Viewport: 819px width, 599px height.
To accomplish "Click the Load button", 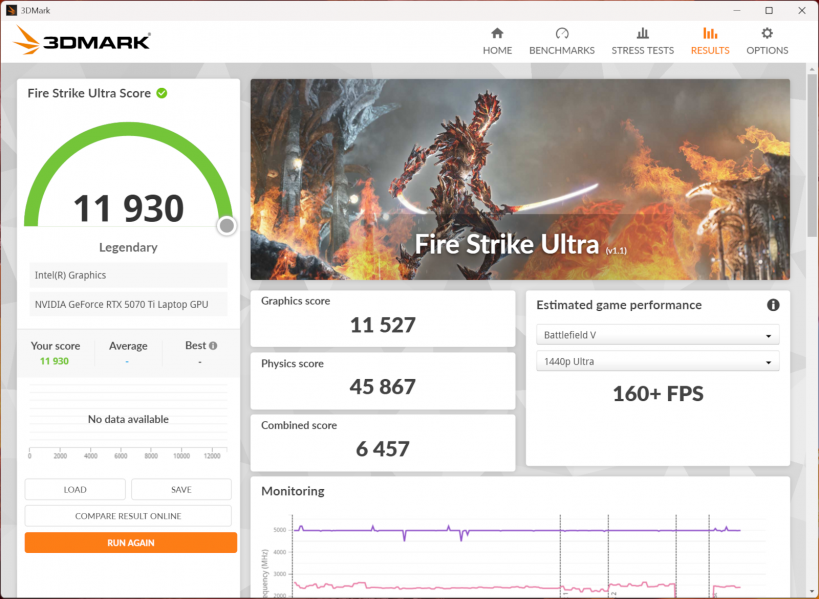I will 75,489.
